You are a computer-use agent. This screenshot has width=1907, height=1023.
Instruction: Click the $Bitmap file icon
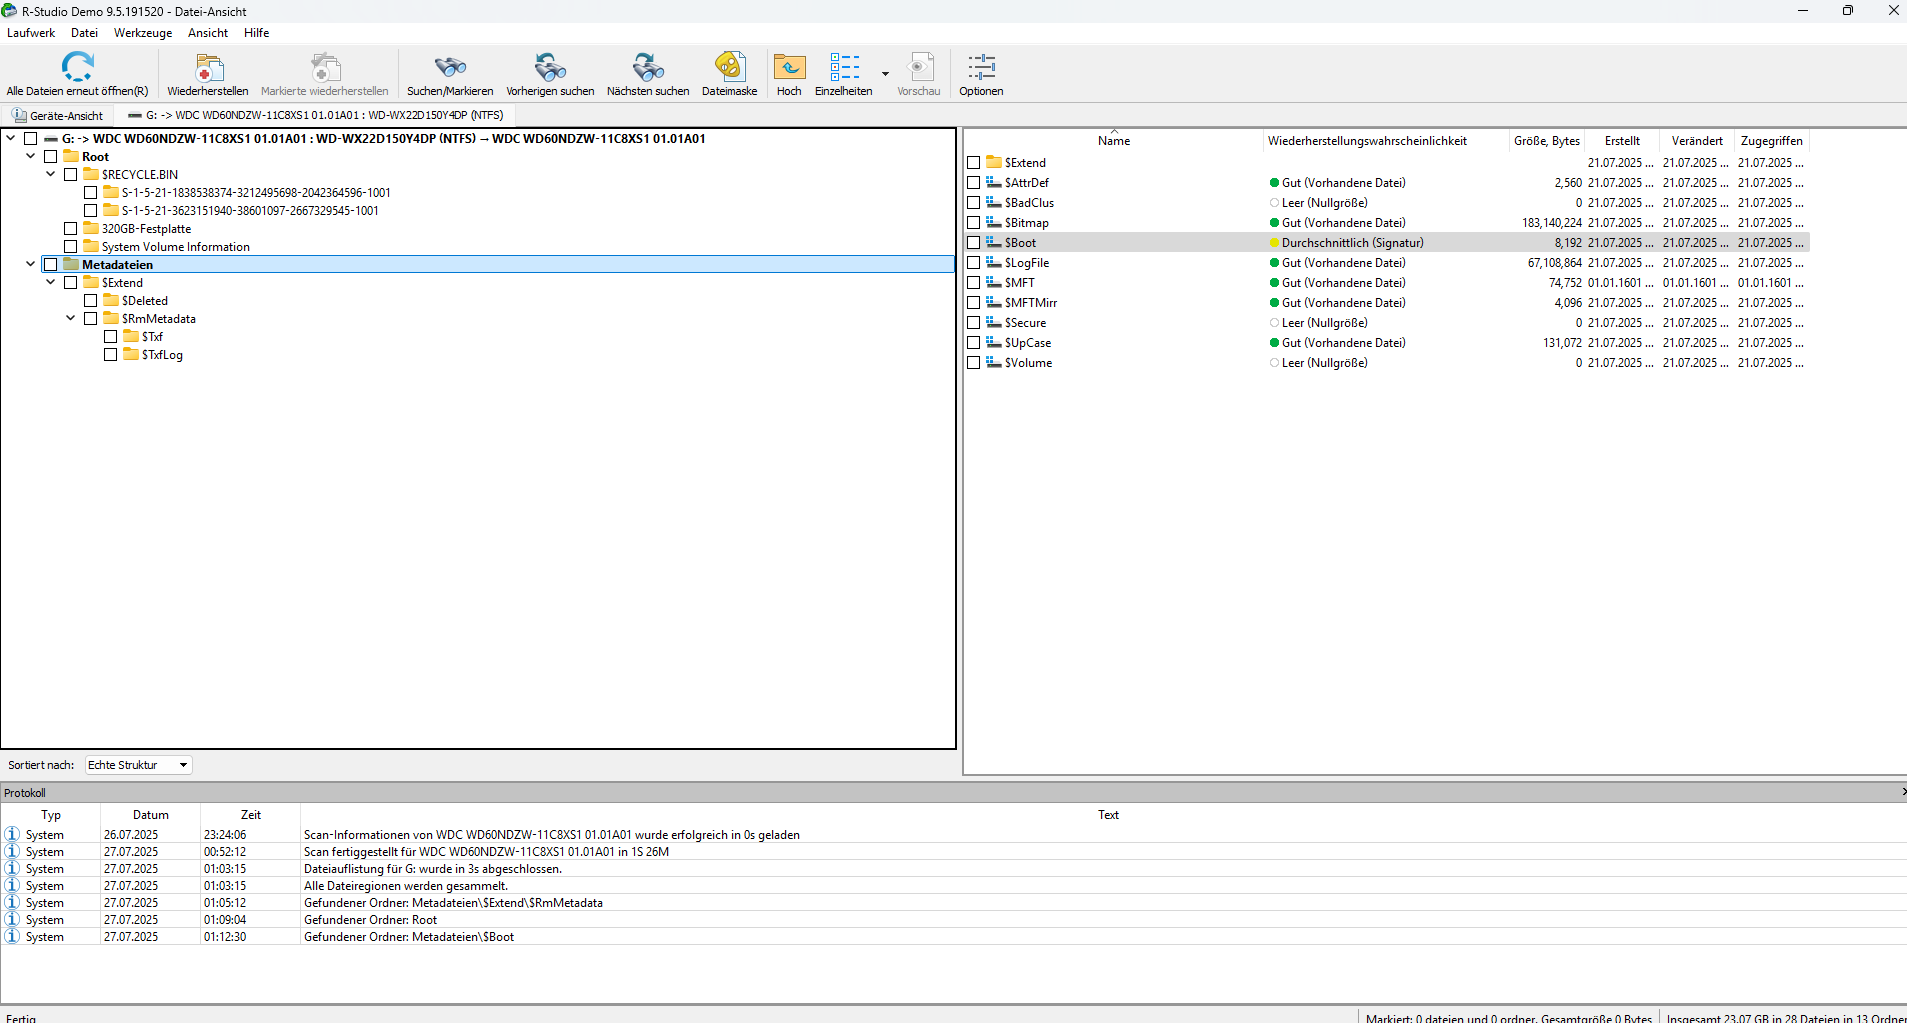pos(994,222)
